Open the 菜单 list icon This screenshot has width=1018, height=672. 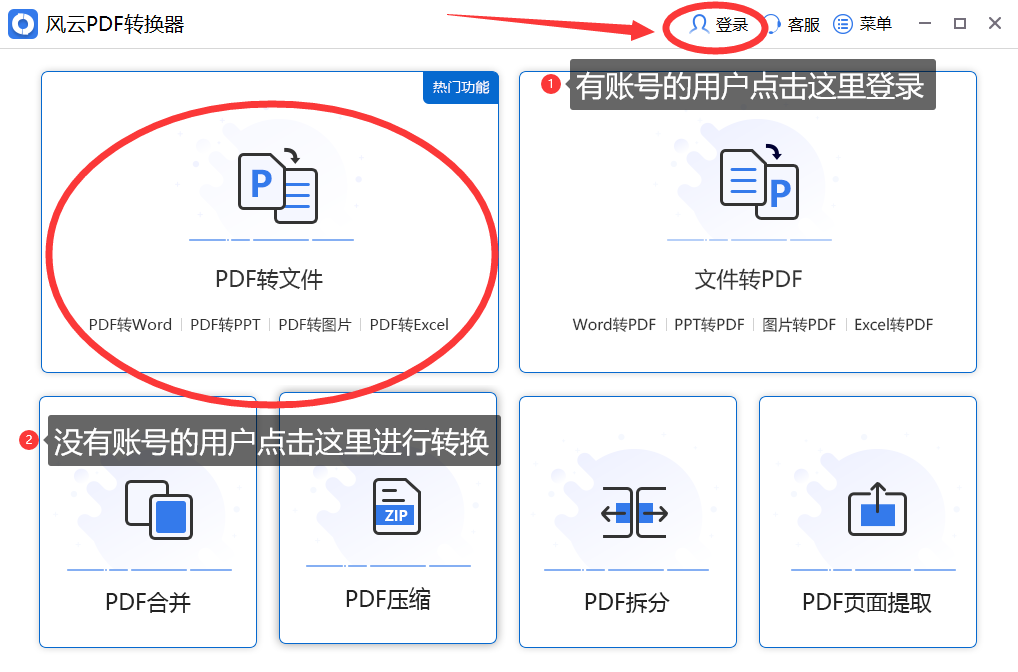click(x=843, y=24)
